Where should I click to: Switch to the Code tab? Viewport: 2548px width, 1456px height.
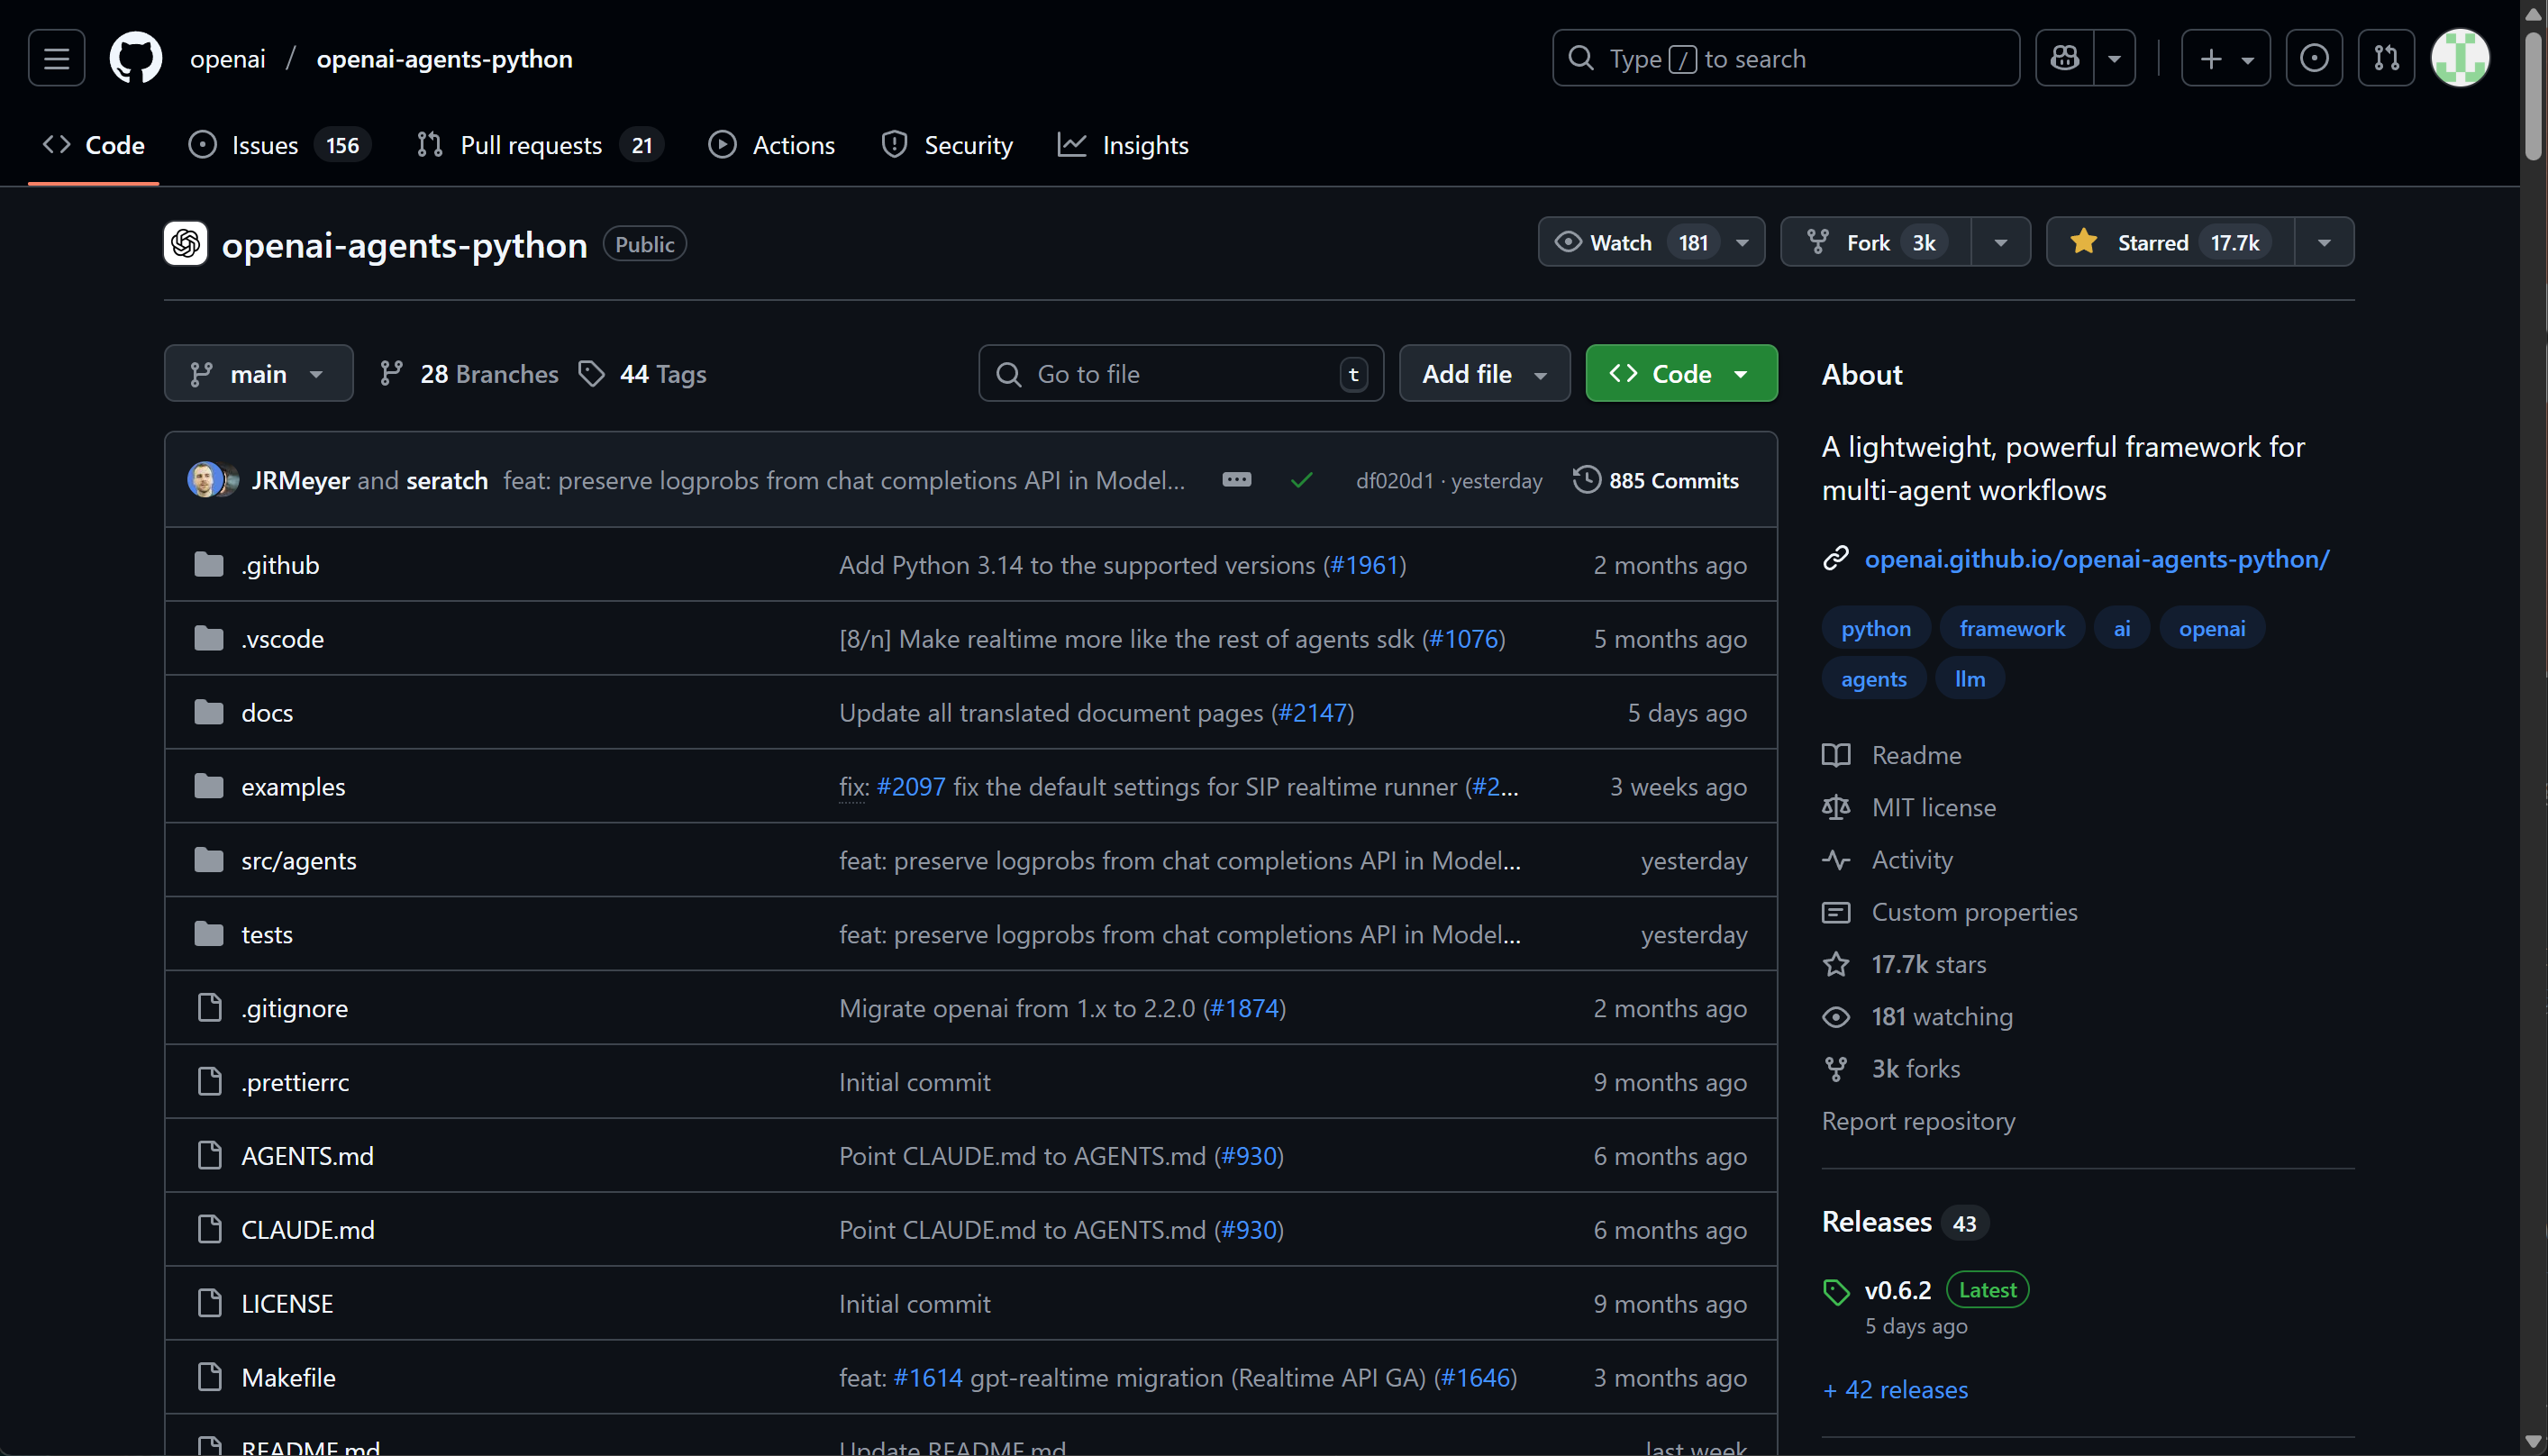(x=93, y=145)
